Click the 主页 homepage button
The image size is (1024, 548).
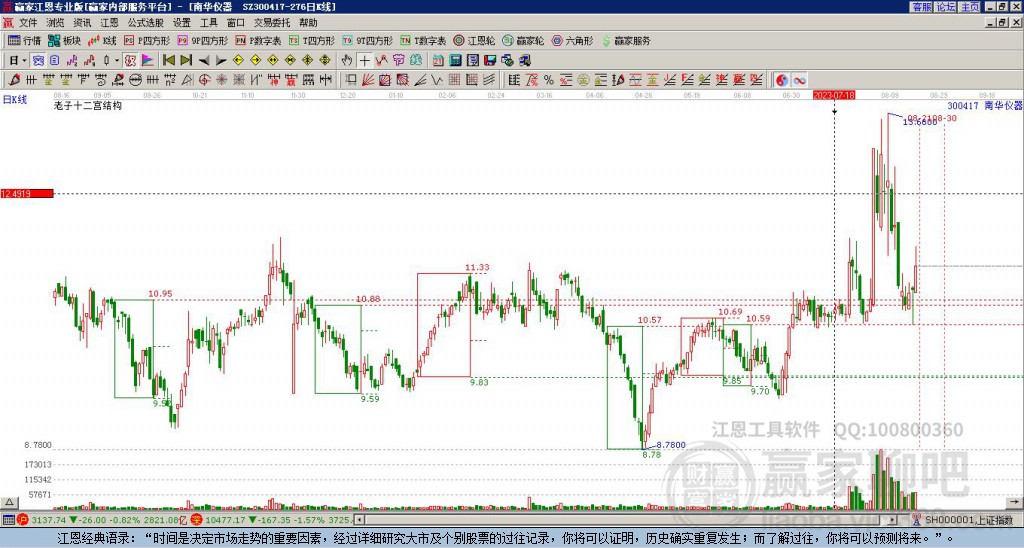click(x=970, y=7)
